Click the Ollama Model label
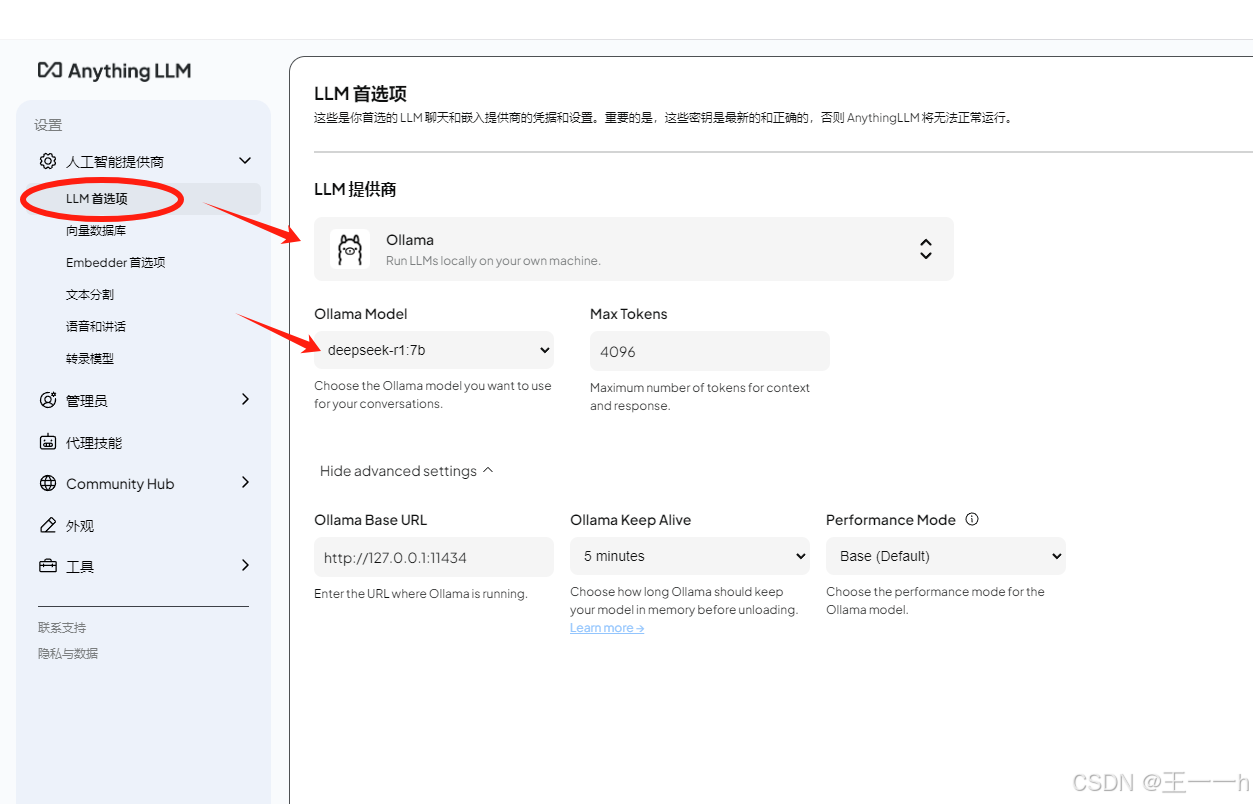Viewport: 1253px width, 804px height. (x=361, y=314)
